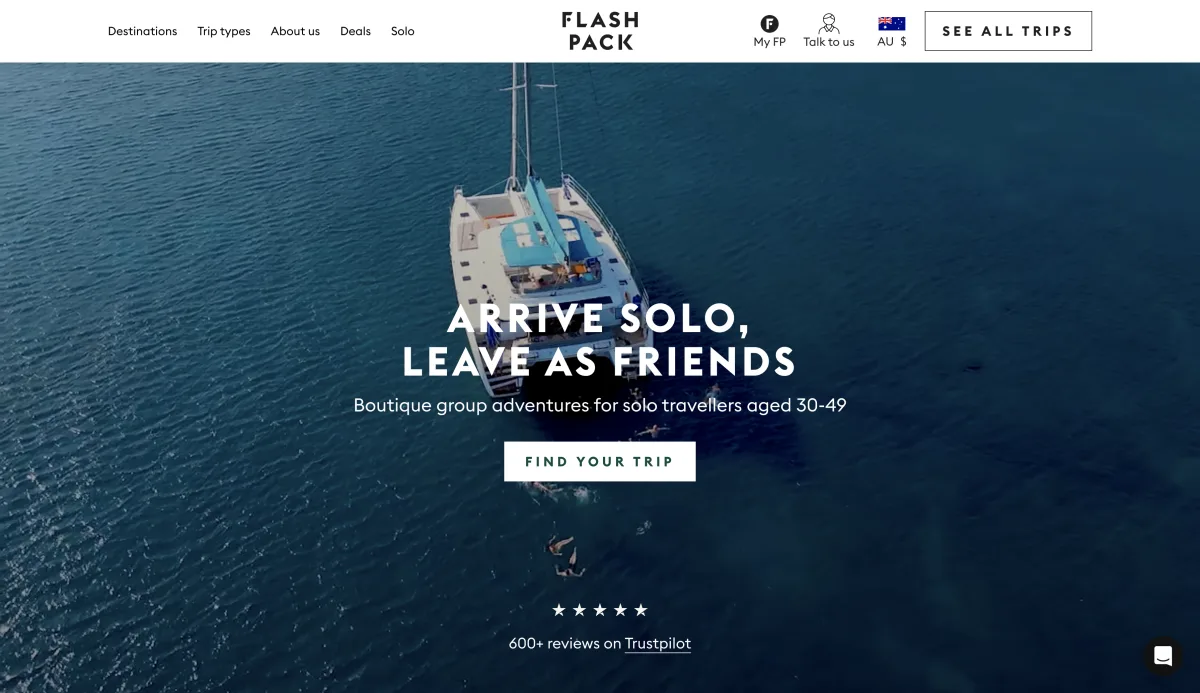Click the FIND YOUR TRIP button
Screen dimensions: 1200x693
pyautogui.click(x=600, y=462)
